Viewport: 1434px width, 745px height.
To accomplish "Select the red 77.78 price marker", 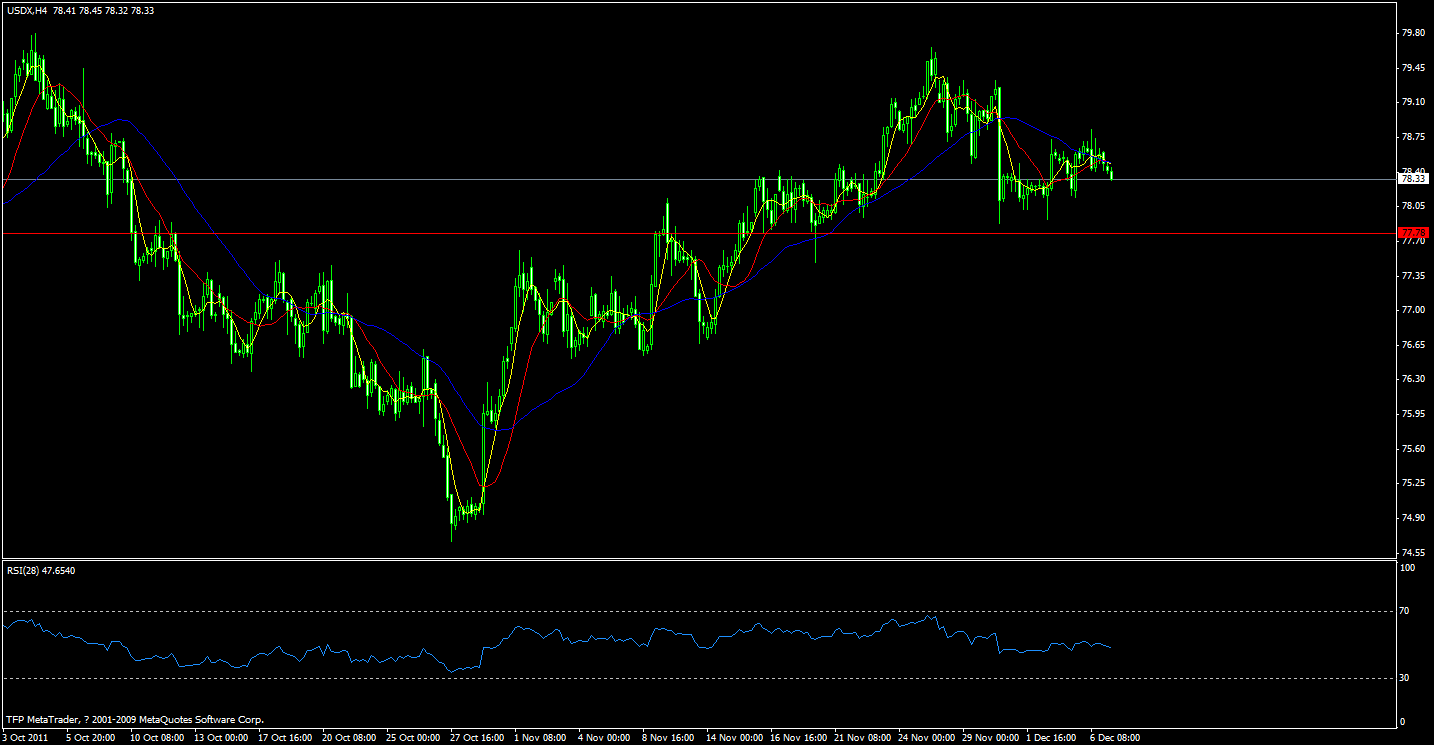I will click(1412, 234).
